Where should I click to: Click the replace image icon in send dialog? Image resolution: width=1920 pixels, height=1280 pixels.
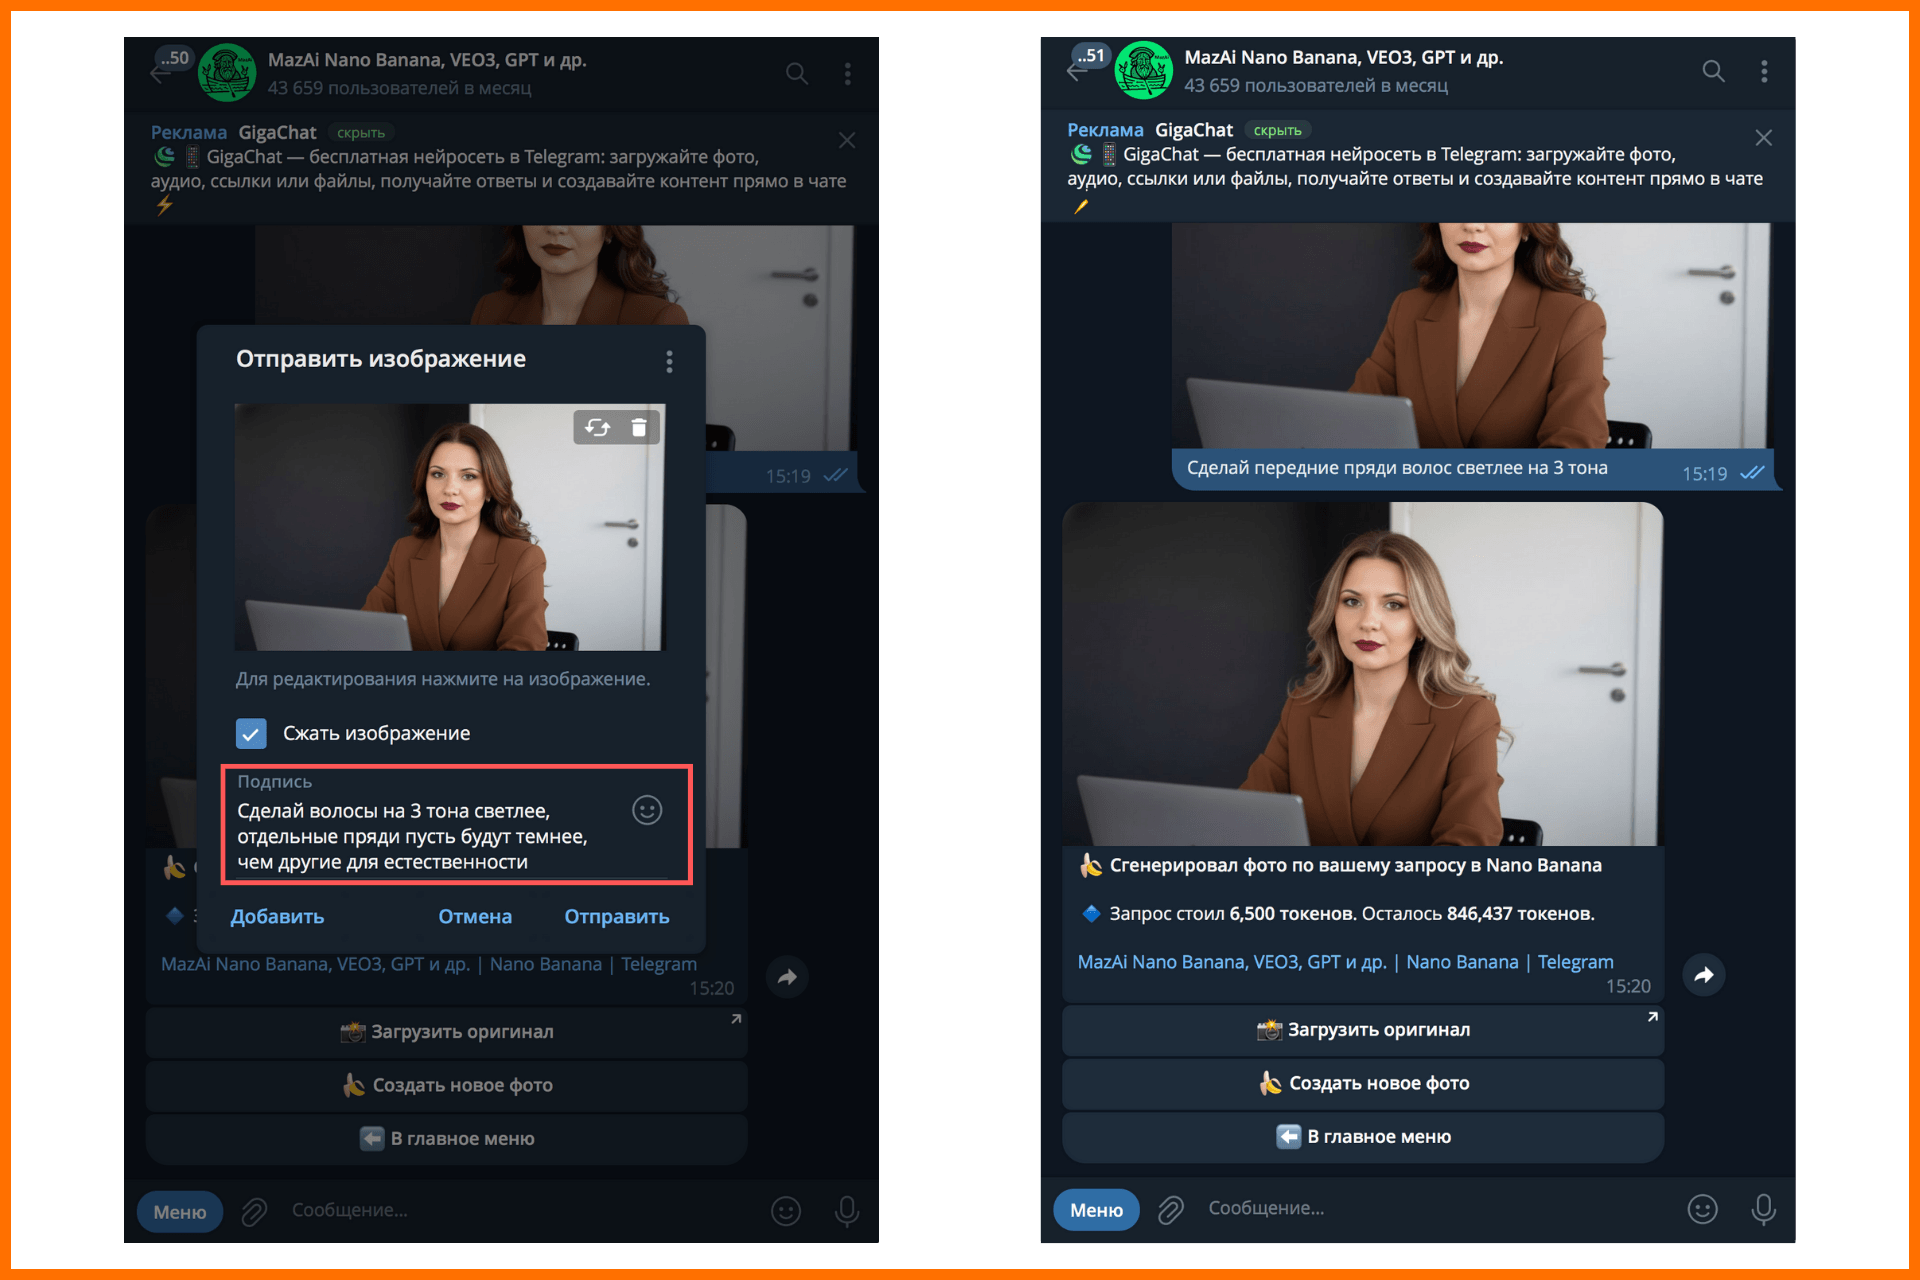point(598,428)
